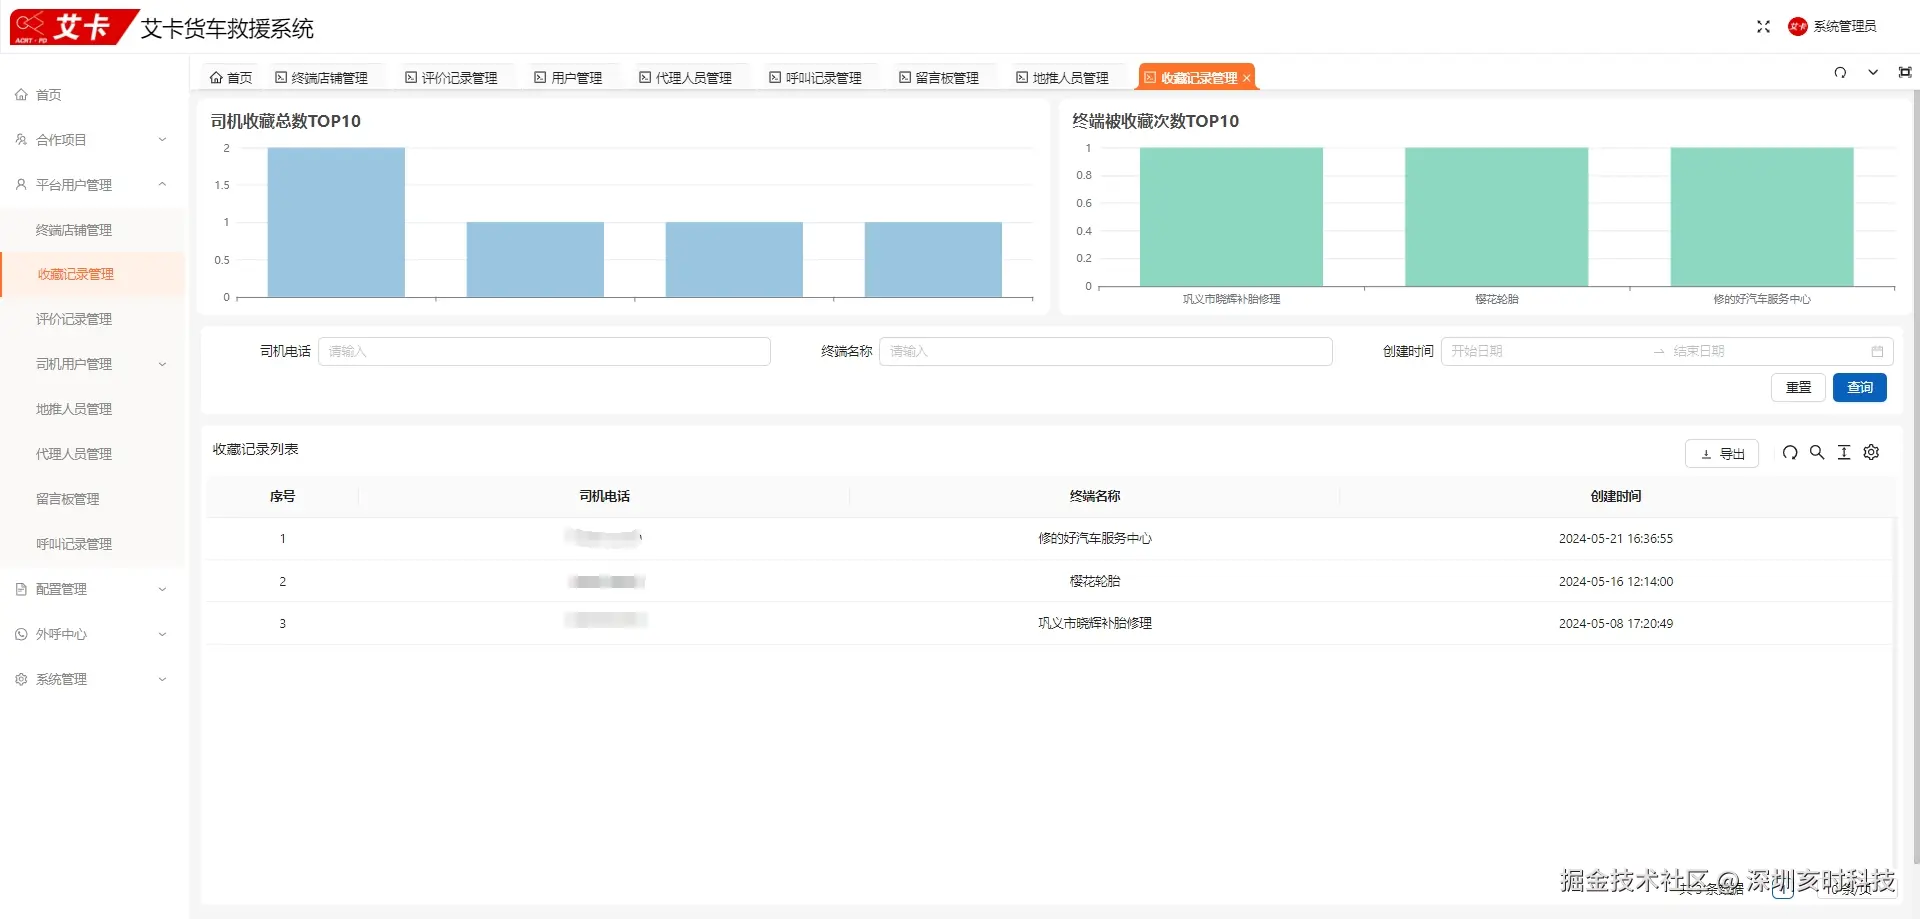Click the timestamp 2024-05-16 12:14:00

click(1615, 582)
